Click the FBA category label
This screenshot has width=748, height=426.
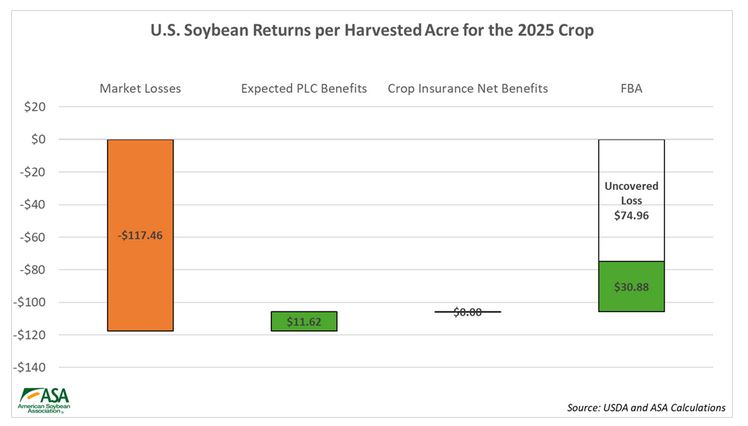631,88
